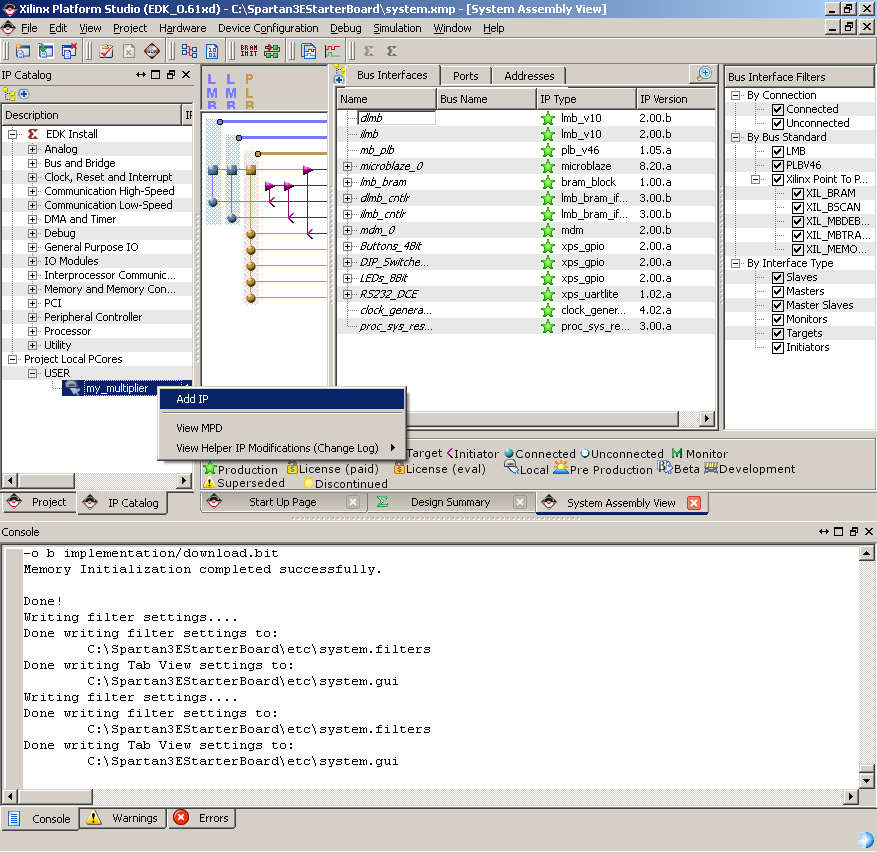877x854 pixels.
Task: Expand the microblaze_0 row
Action: coord(347,166)
